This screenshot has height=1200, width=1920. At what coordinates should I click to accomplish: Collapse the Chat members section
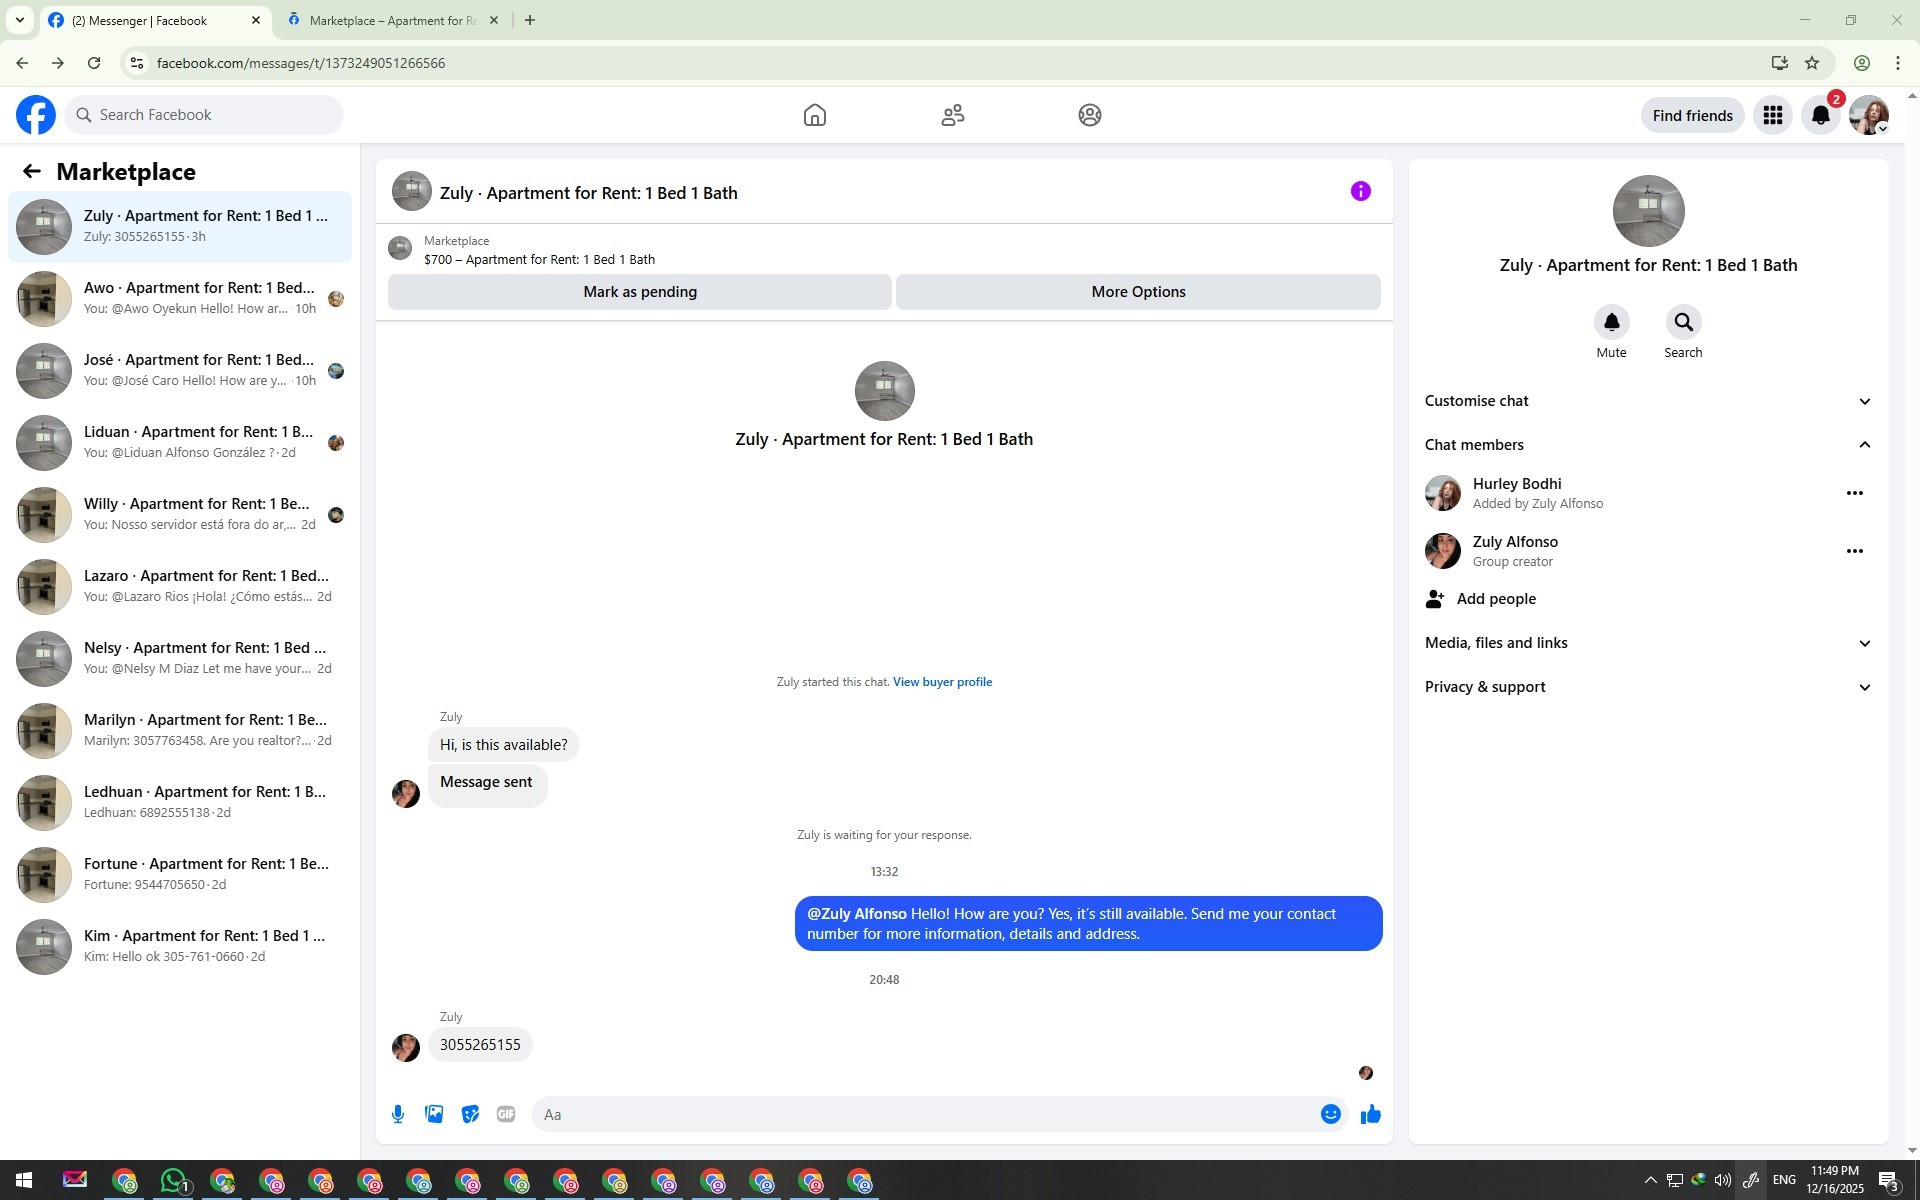coord(1649,445)
